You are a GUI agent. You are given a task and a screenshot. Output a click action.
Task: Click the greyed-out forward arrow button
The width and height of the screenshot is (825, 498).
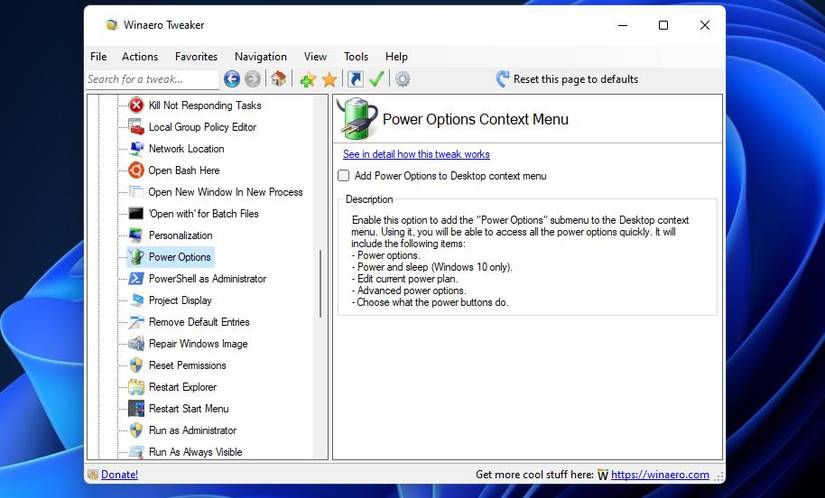253,79
